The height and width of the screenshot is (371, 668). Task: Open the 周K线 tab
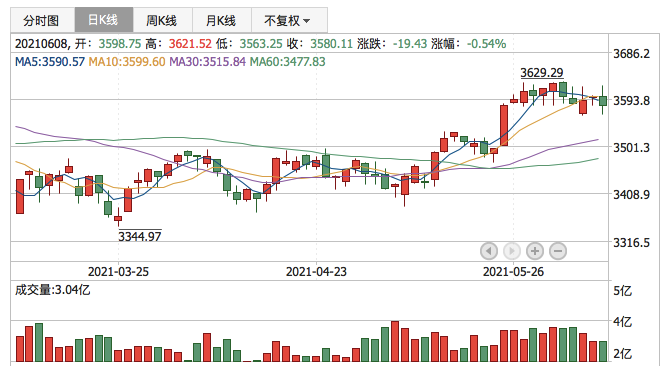pyautogui.click(x=162, y=20)
